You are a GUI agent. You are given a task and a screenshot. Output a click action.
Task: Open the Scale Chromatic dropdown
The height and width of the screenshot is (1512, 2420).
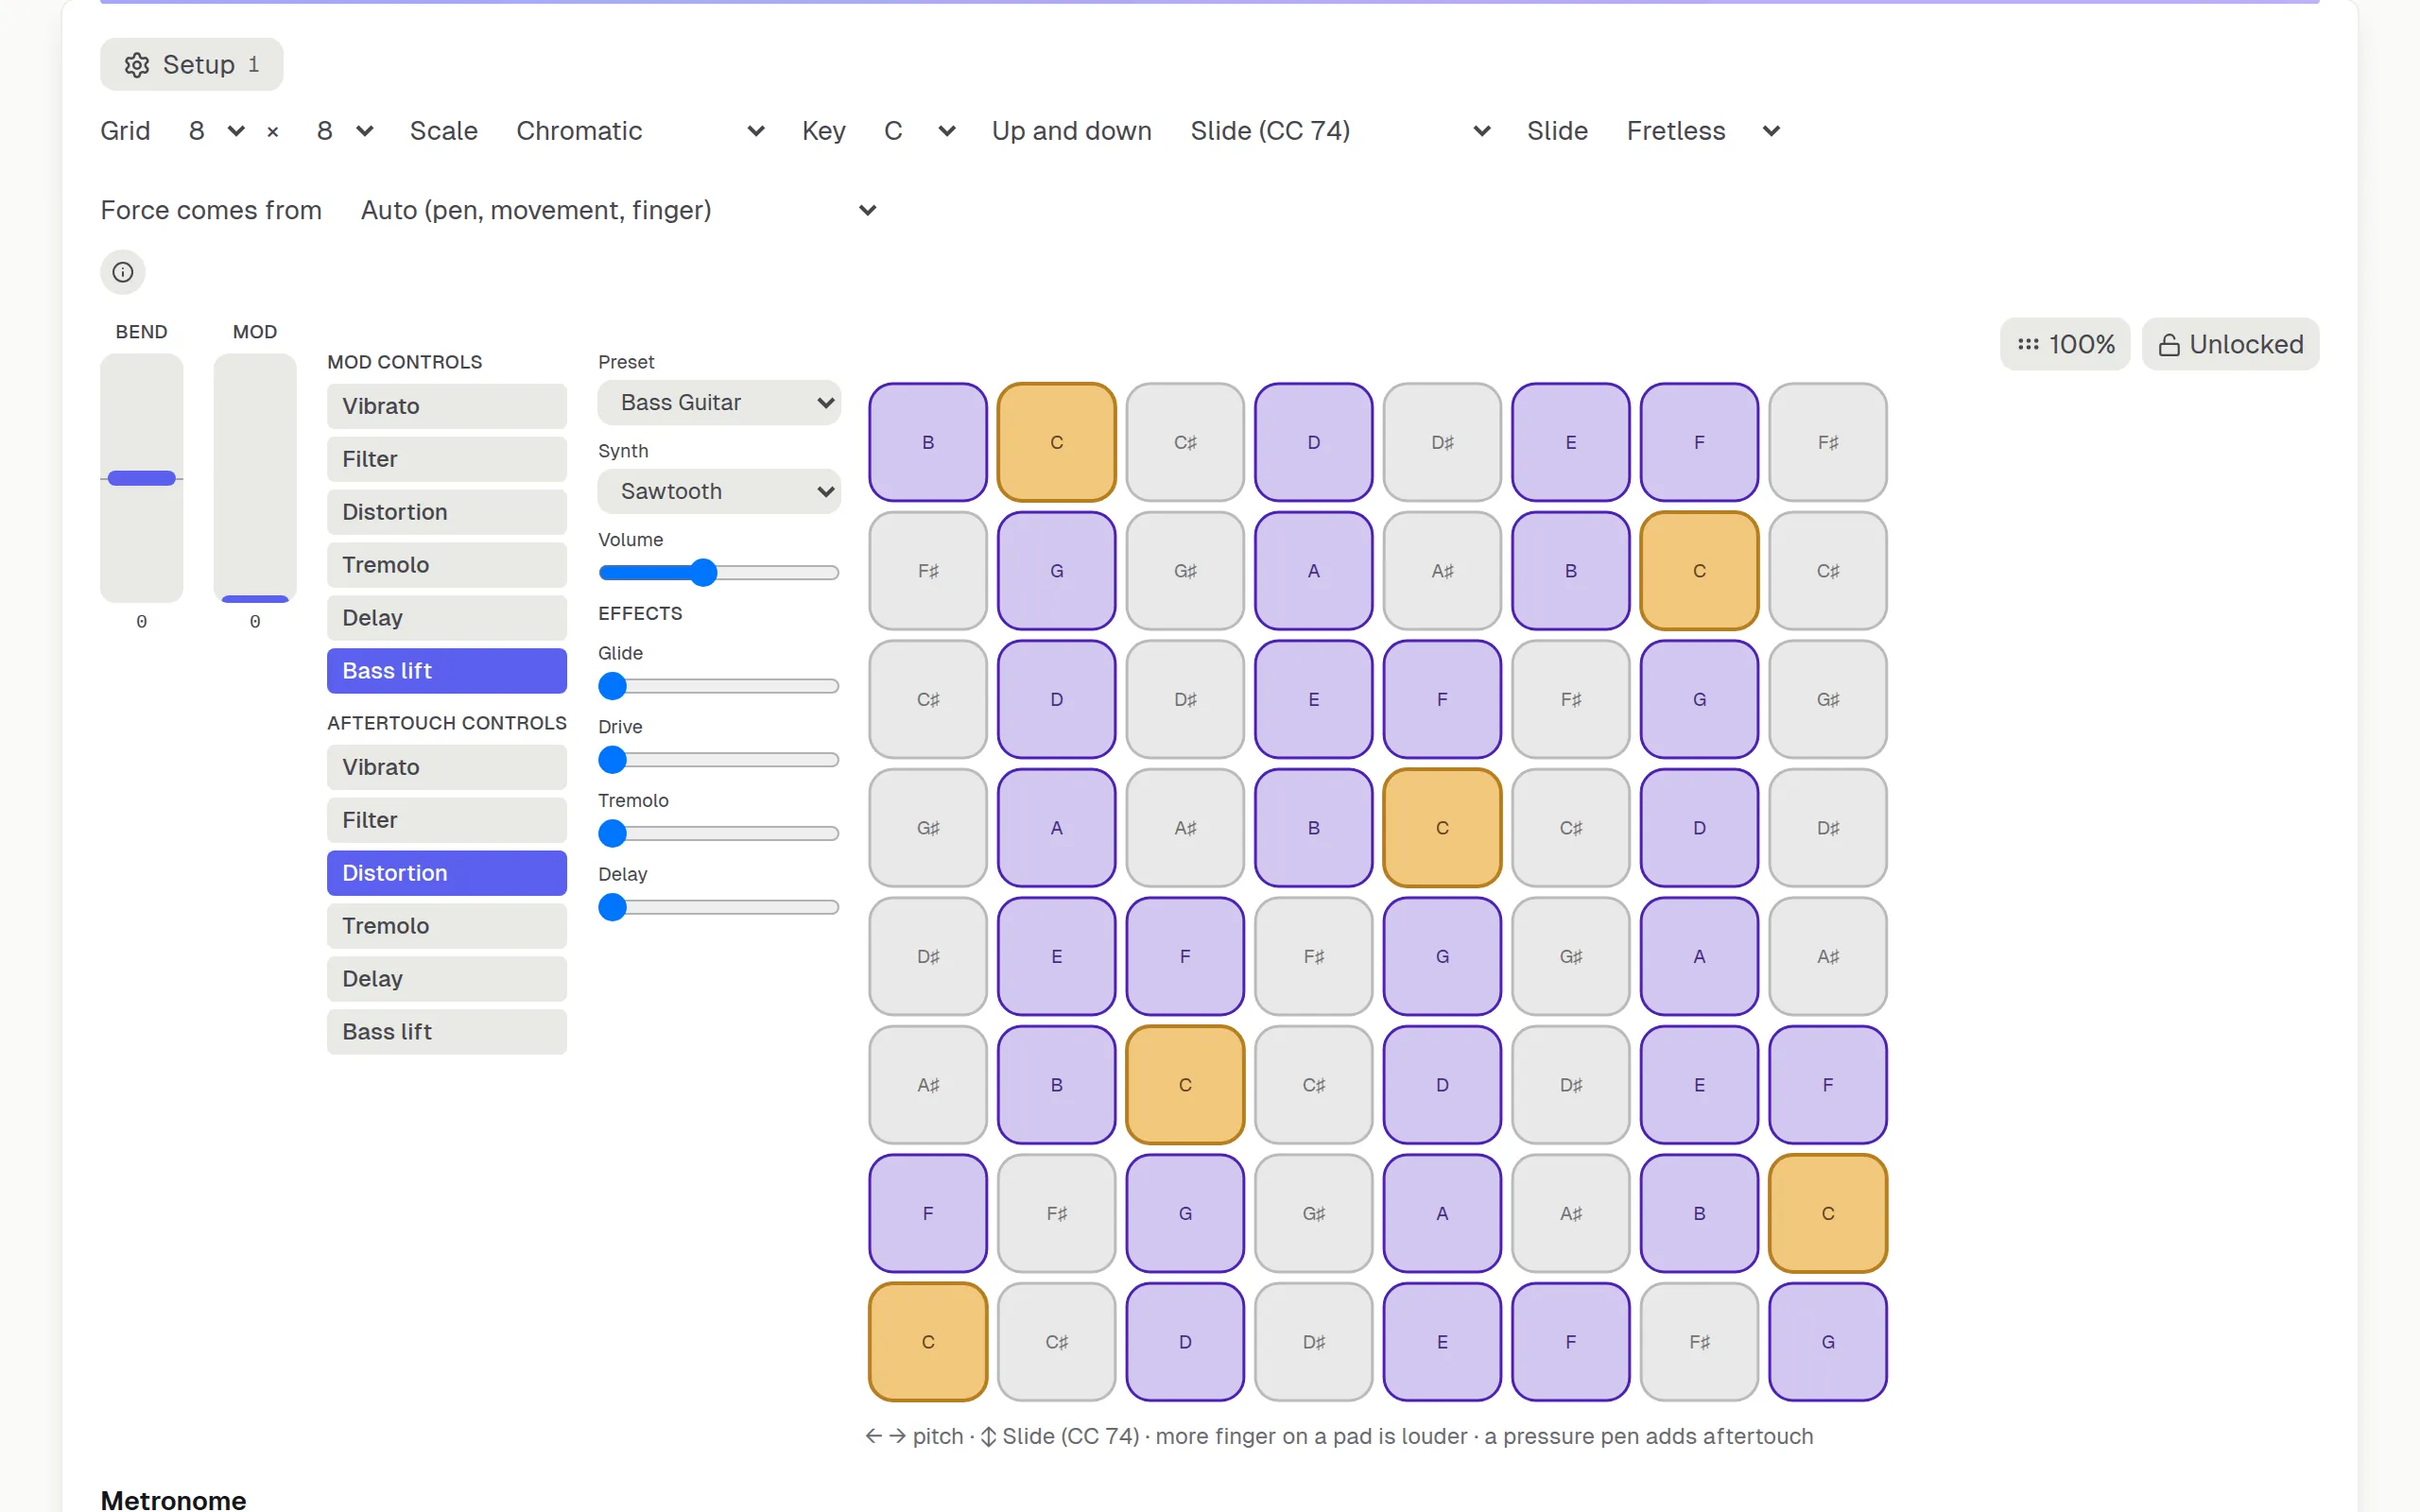point(641,131)
